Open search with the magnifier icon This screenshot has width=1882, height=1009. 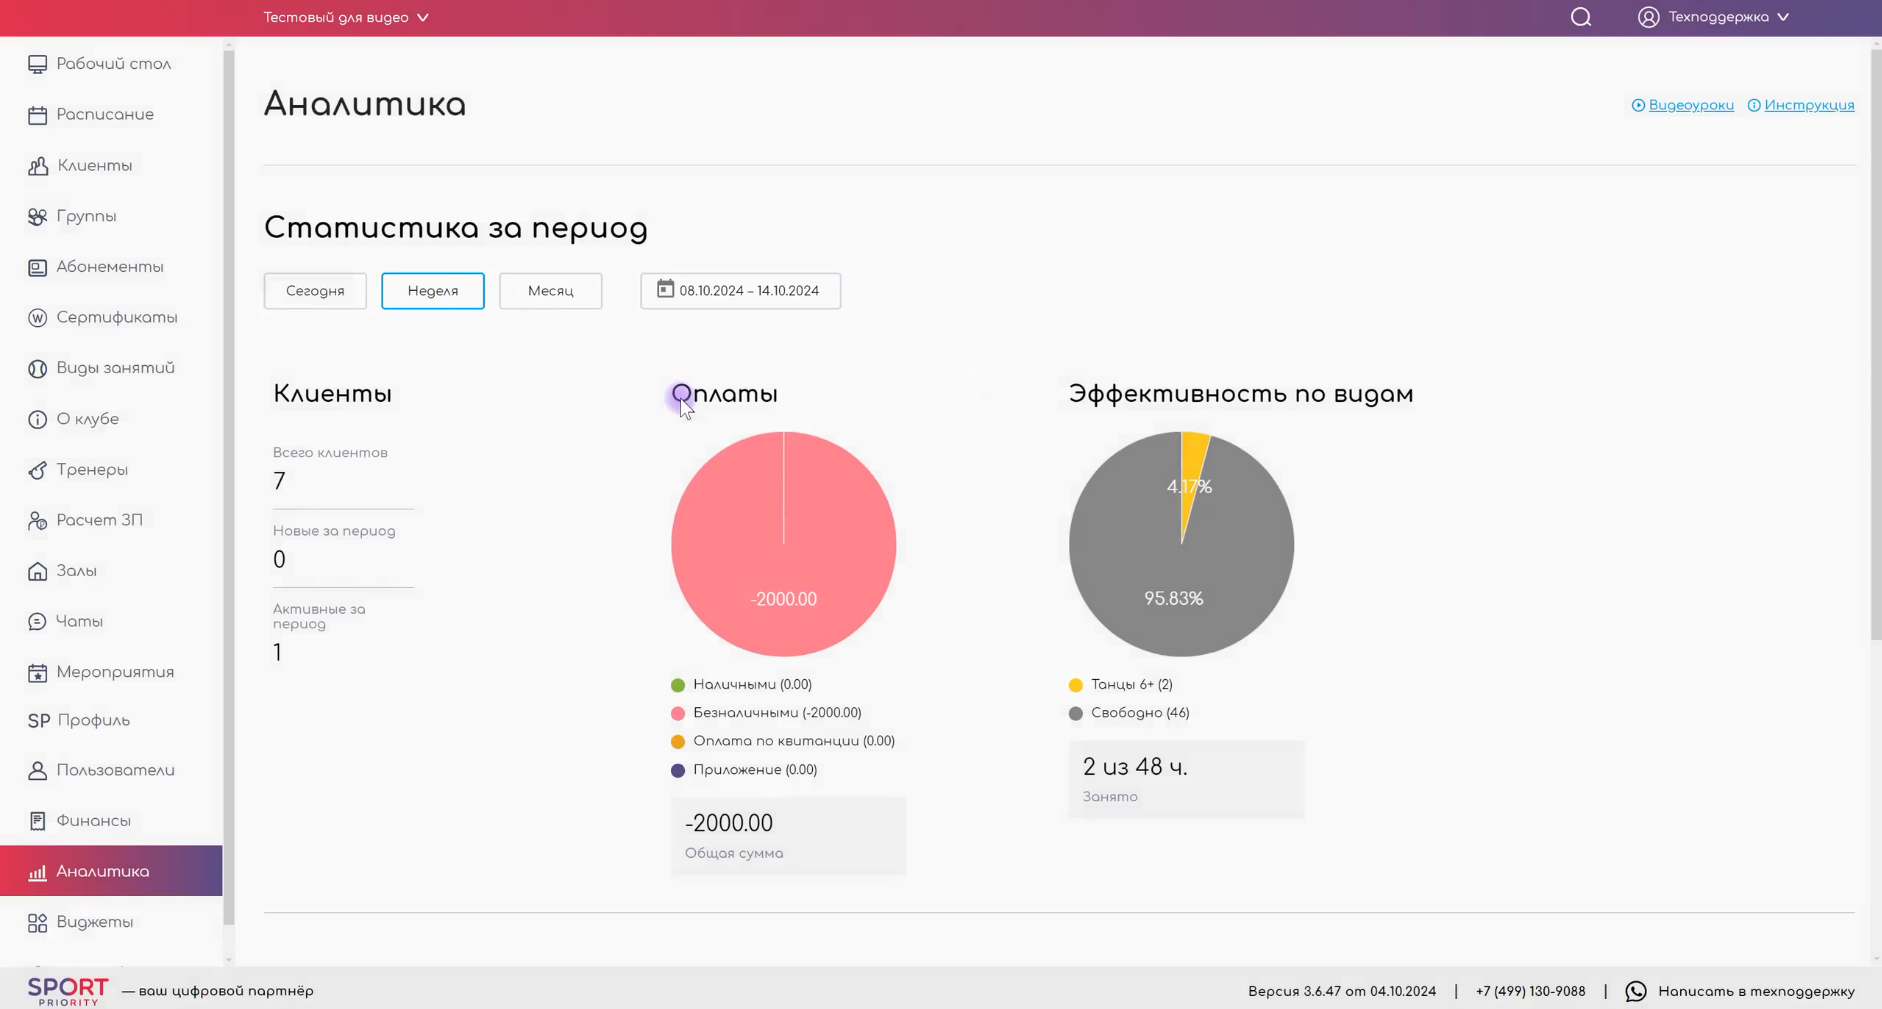point(1581,17)
